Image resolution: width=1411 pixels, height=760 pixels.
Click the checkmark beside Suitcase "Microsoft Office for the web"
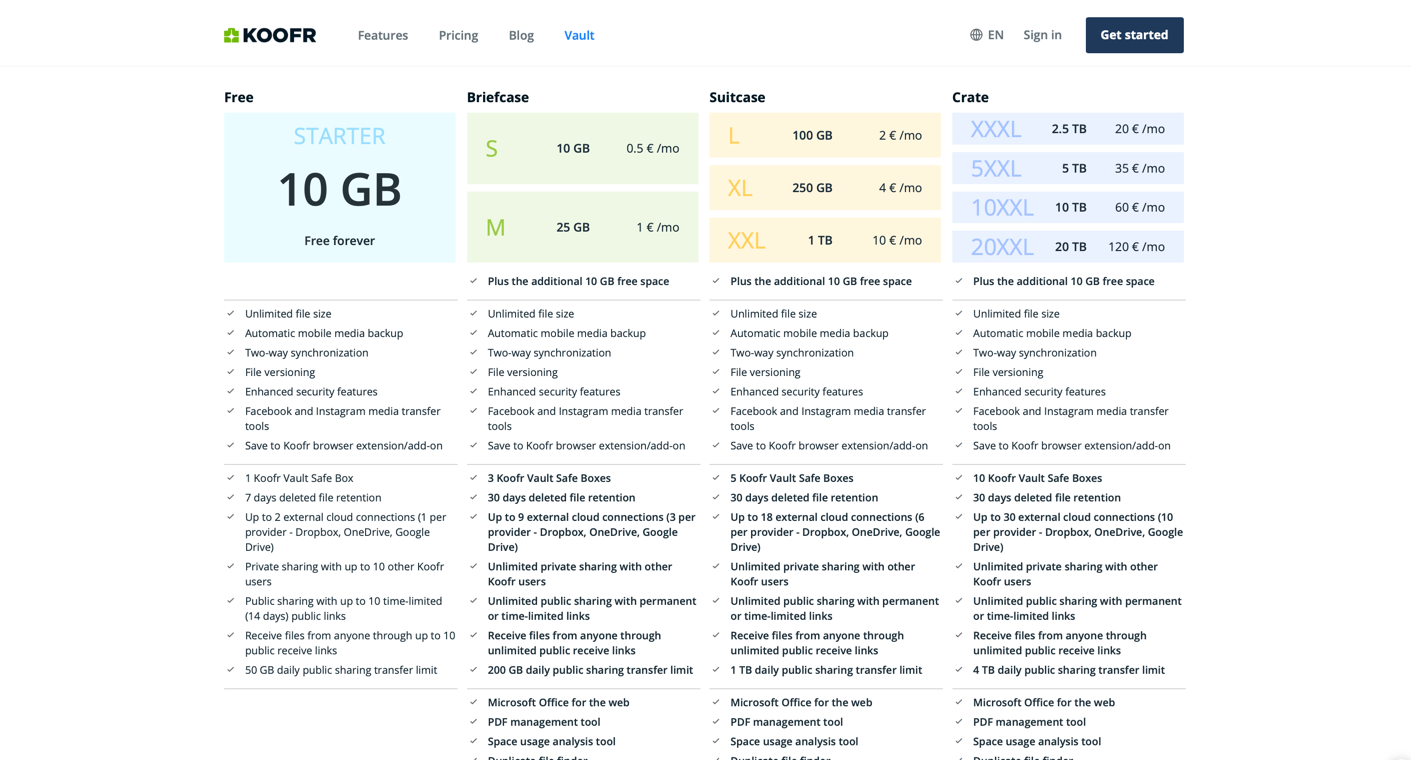tap(716, 702)
